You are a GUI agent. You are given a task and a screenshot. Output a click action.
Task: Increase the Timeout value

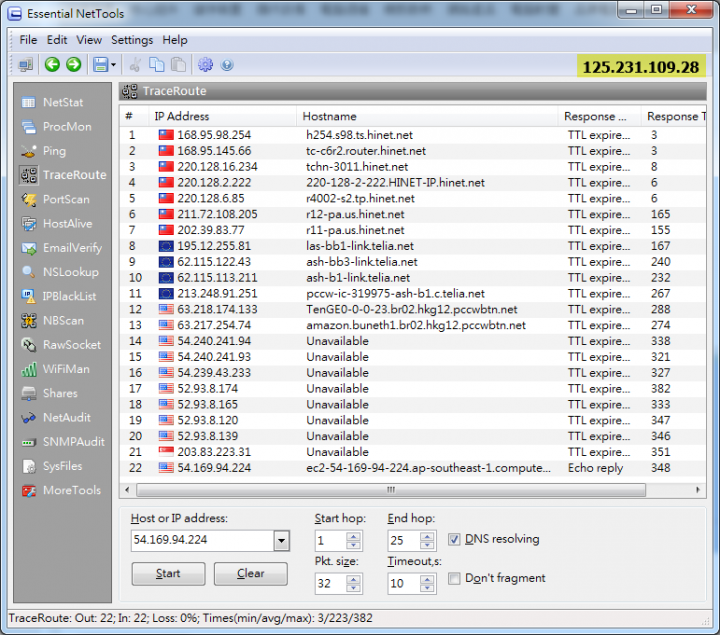click(427, 579)
